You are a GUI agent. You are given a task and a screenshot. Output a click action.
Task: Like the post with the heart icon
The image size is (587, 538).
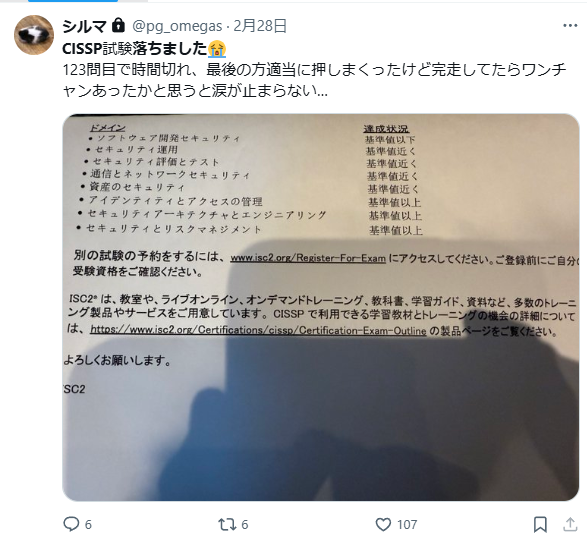[x=383, y=524]
